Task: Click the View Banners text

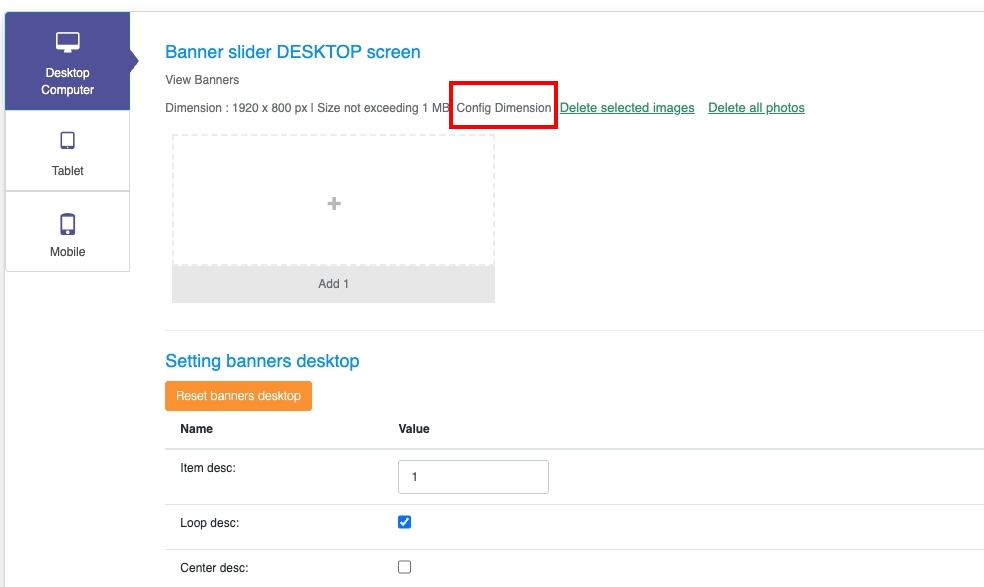Action: 202,80
